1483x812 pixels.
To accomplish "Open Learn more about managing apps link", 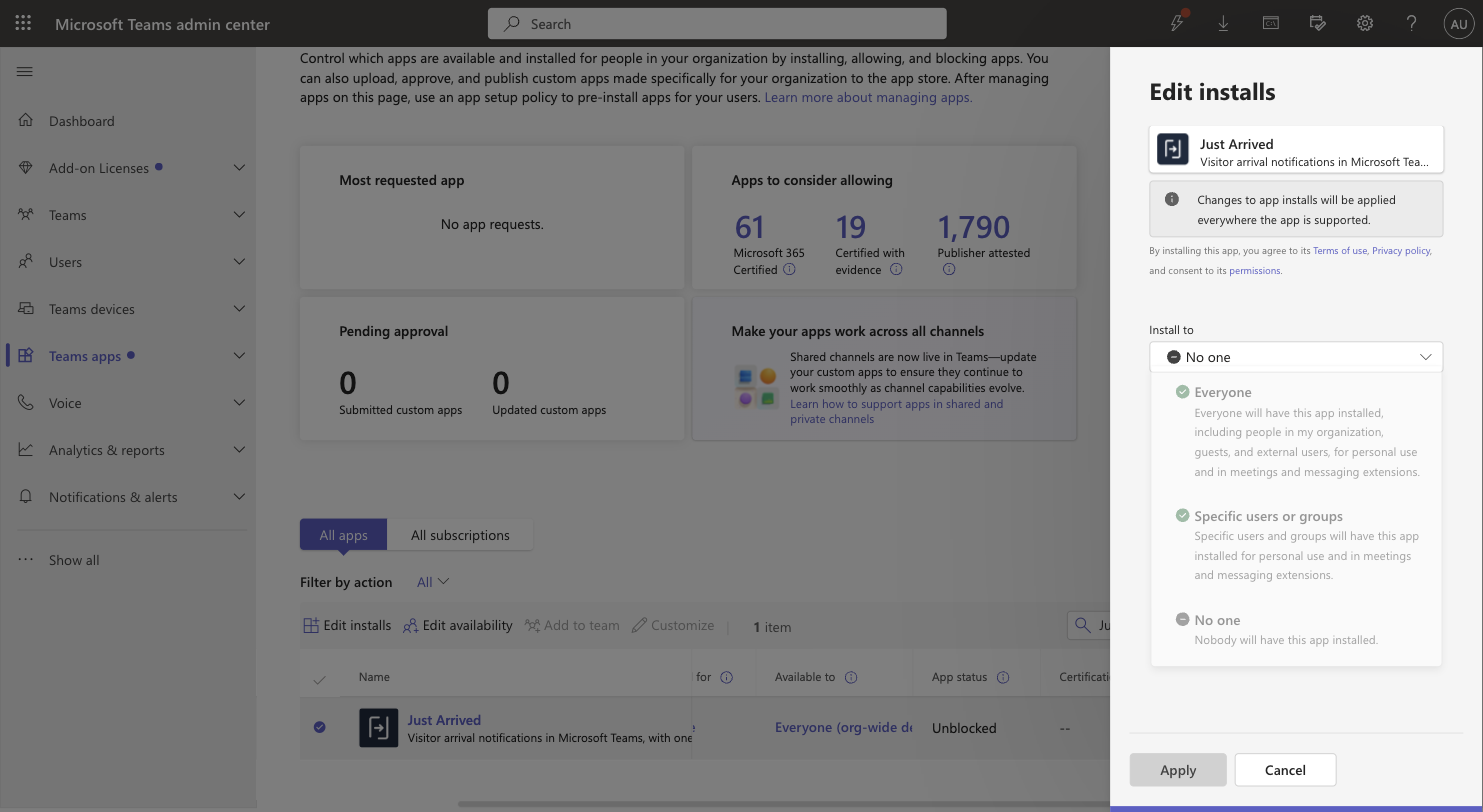I will pyautogui.click(x=868, y=97).
